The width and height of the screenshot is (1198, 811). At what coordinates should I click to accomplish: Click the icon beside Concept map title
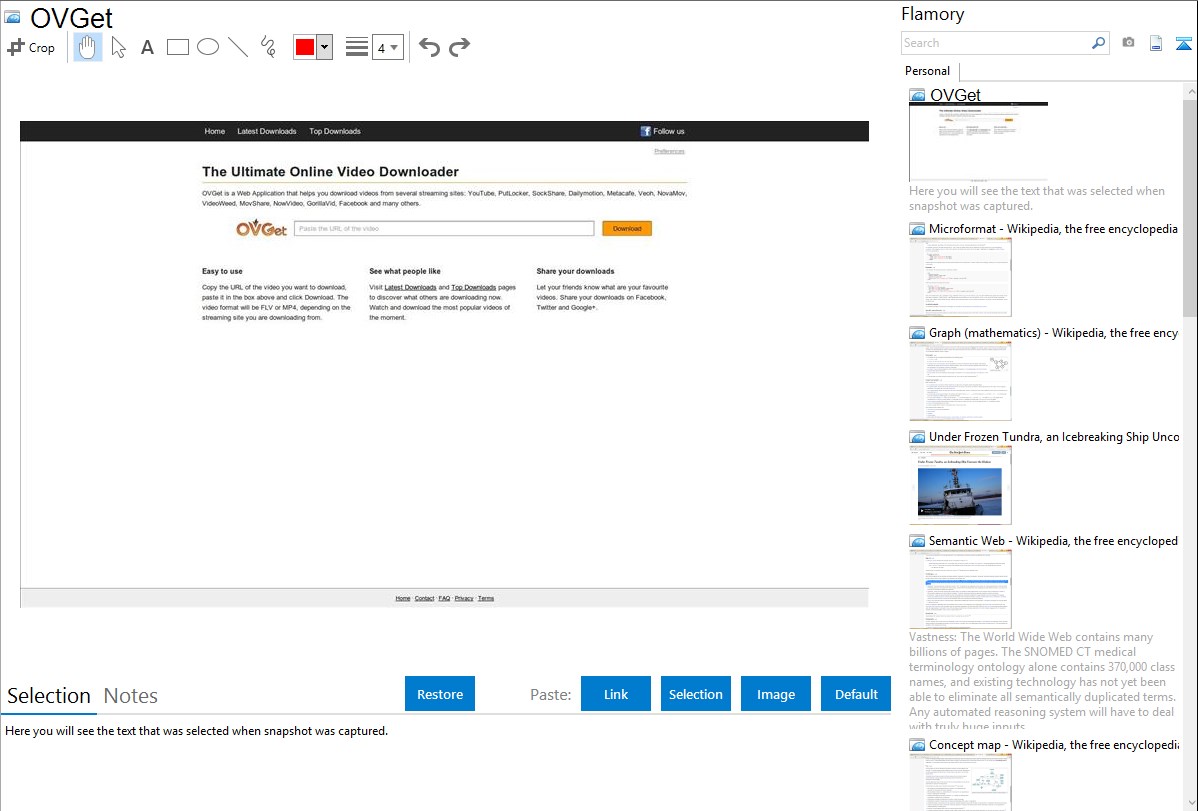coord(917,745)
